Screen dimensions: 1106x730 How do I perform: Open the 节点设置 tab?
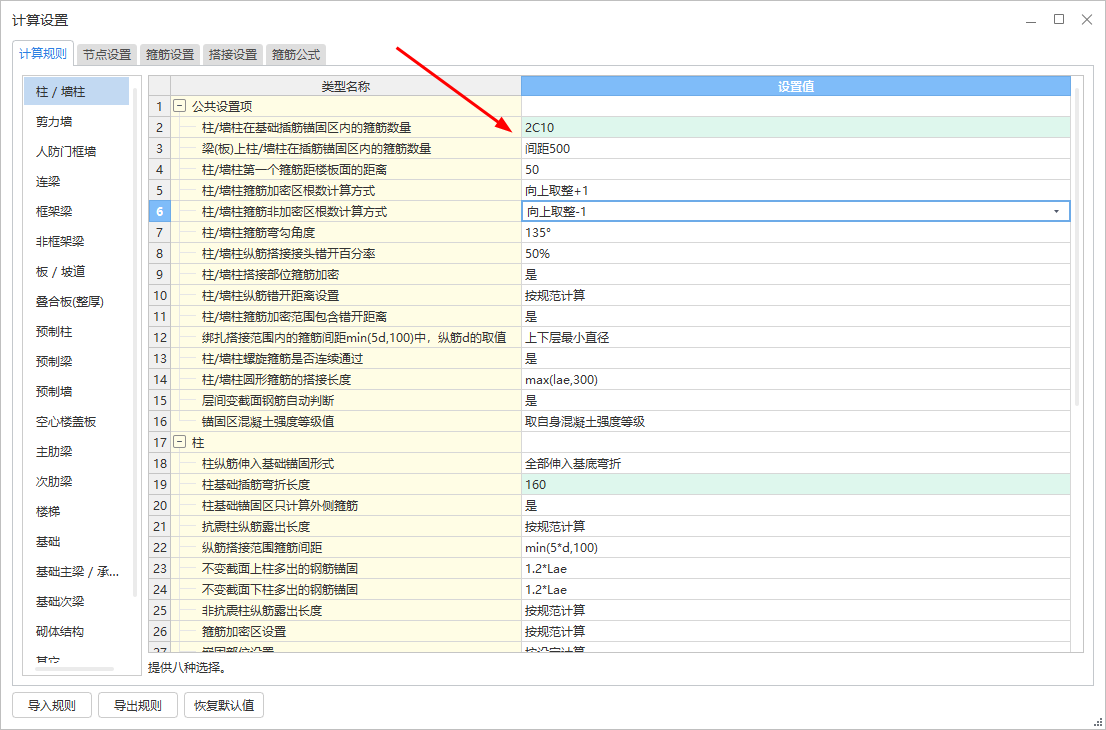[107, 54]
